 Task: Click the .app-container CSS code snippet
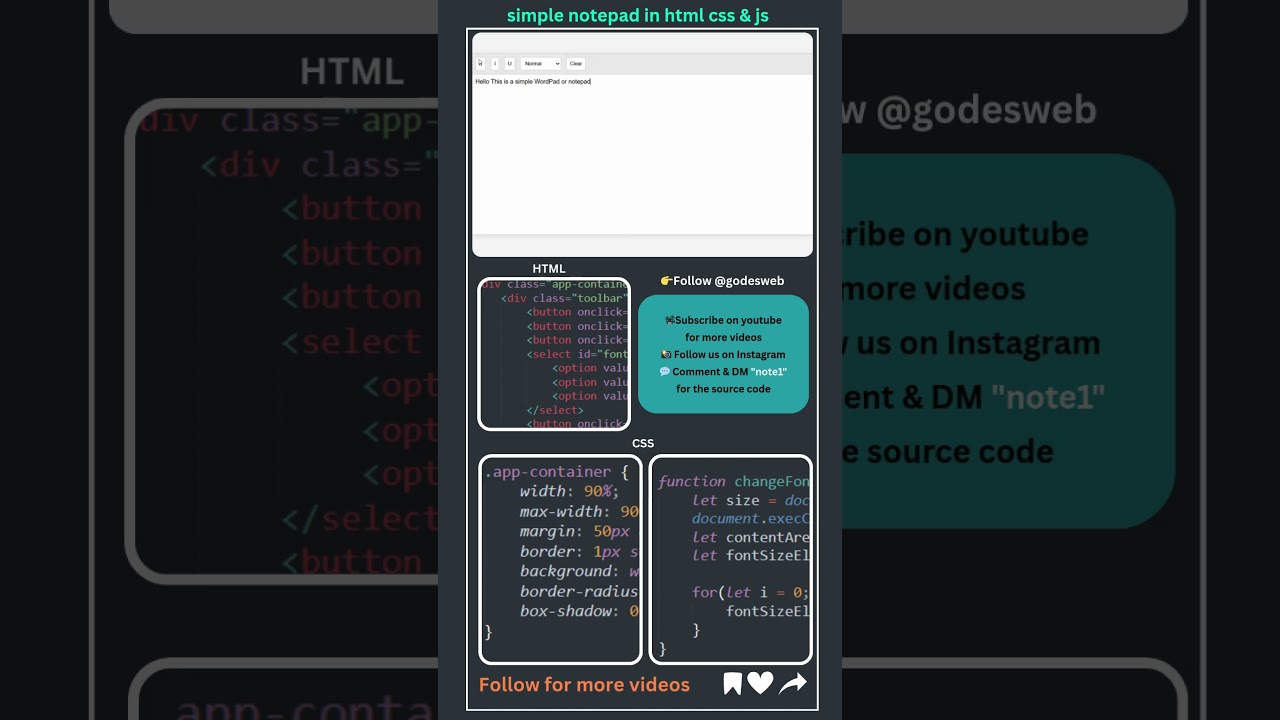[x=561, y=559]
